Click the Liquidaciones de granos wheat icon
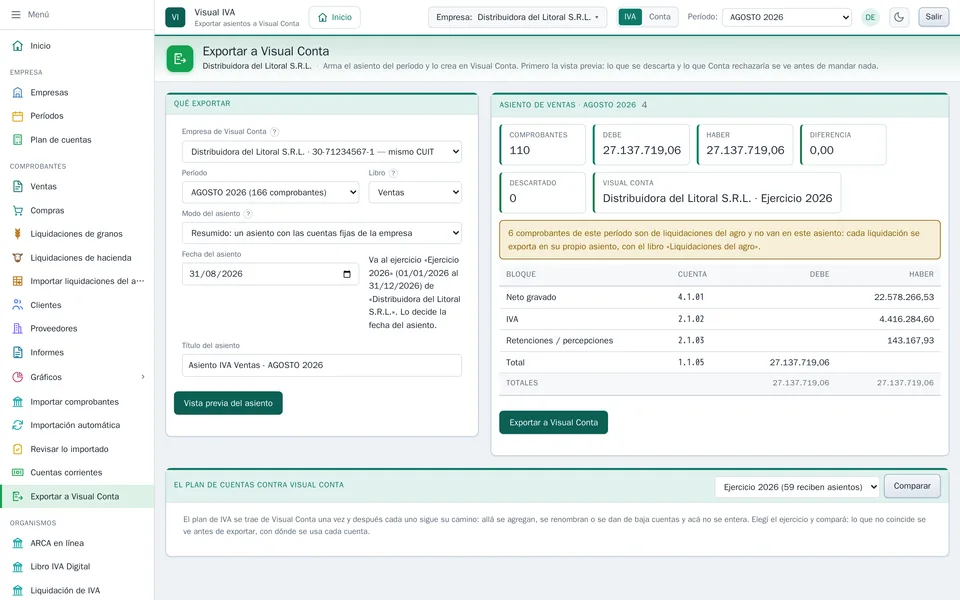Image resolution: width=960 pixels, height=600 pixels. coord(18,234)
